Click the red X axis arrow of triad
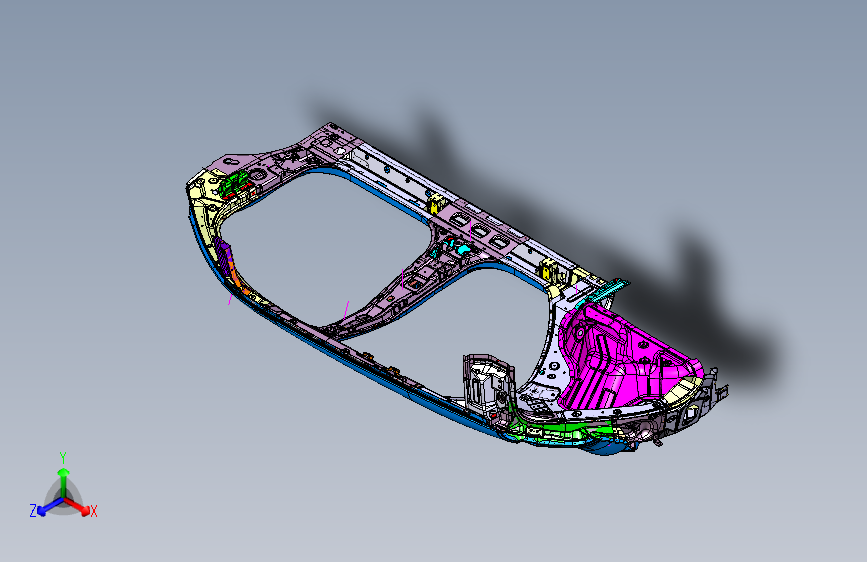867x562 pixels. coord(79,507)
